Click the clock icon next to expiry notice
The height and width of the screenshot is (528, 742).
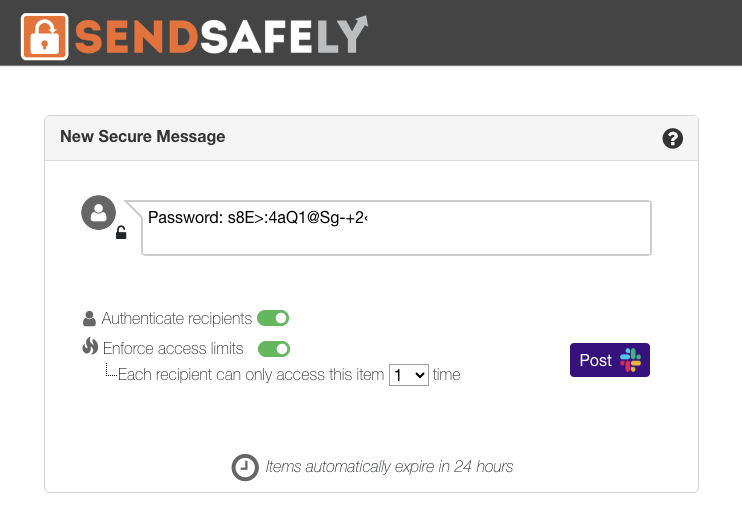tap(244, 467)
